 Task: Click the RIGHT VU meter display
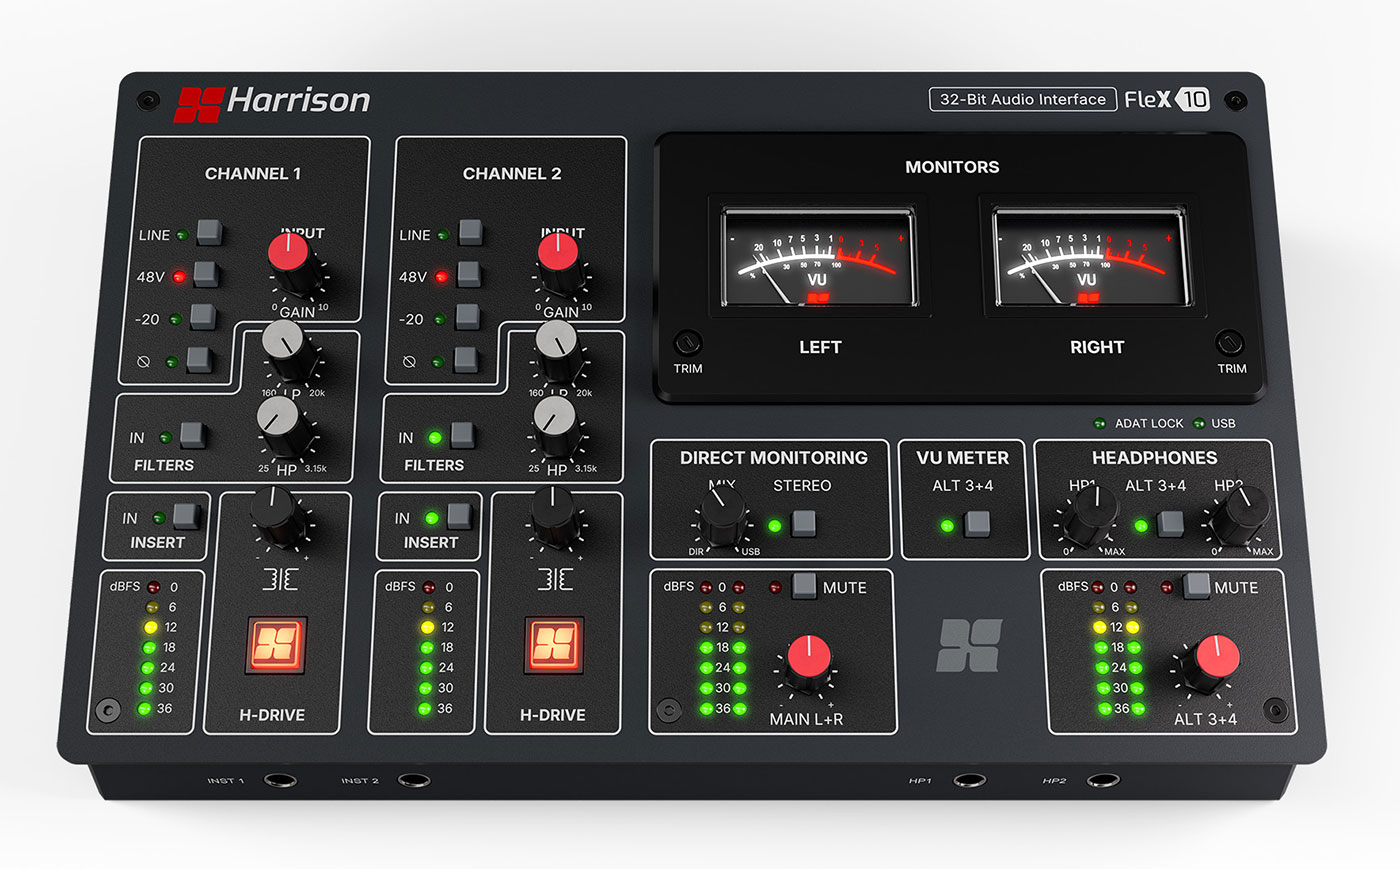[1092, 258]
